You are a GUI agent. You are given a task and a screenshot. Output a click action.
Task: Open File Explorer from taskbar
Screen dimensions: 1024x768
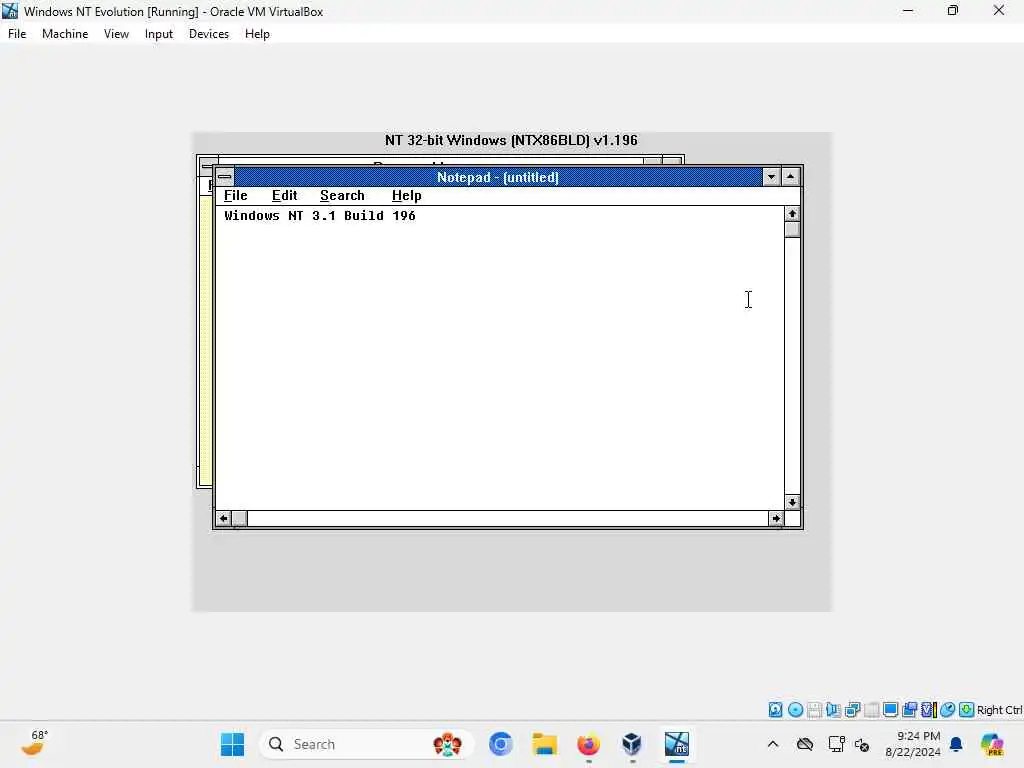point(544,744)
